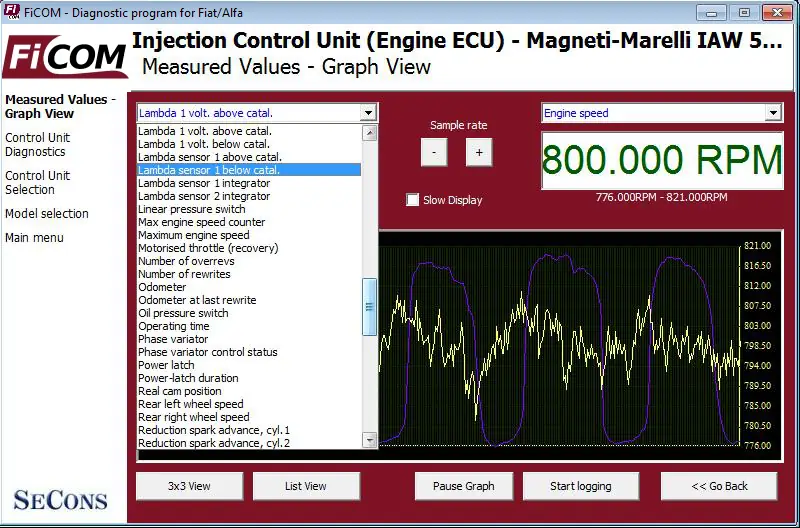Select Odometer list item
The width and height of the screenshot is (800, 528).
tap(249, 287)
